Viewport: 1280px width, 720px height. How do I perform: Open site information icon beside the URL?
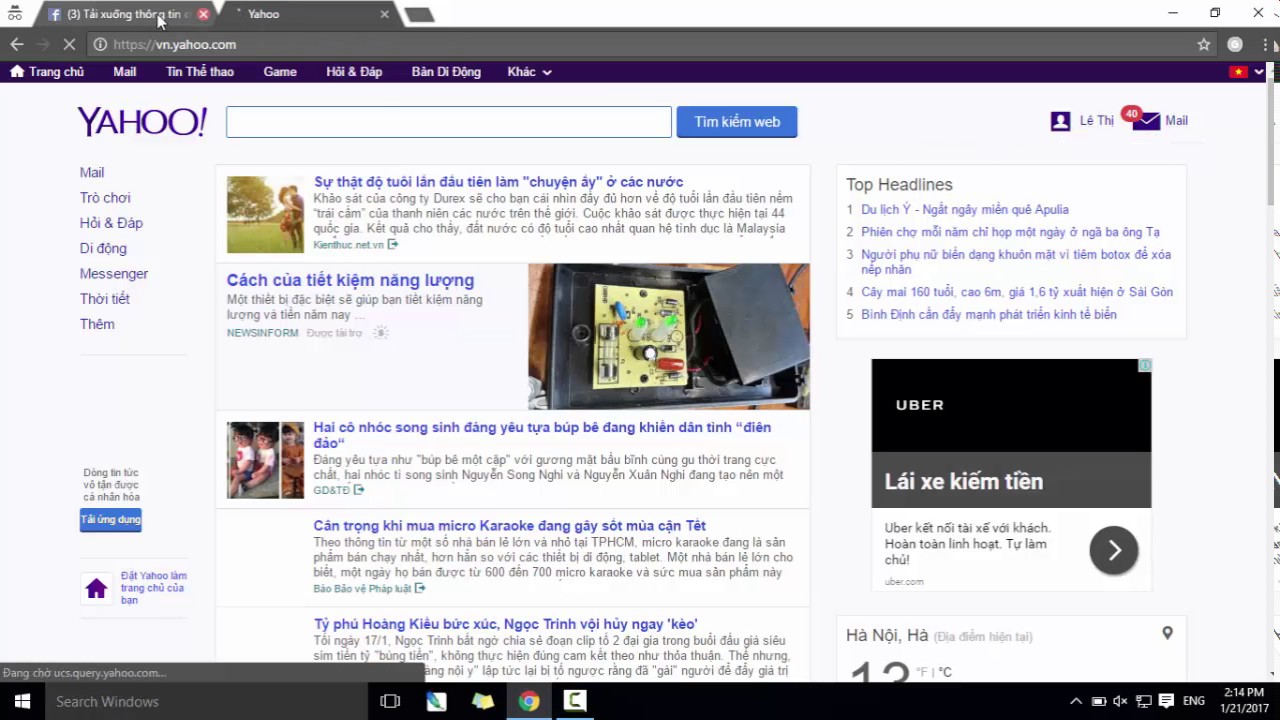tap(100, 44)
